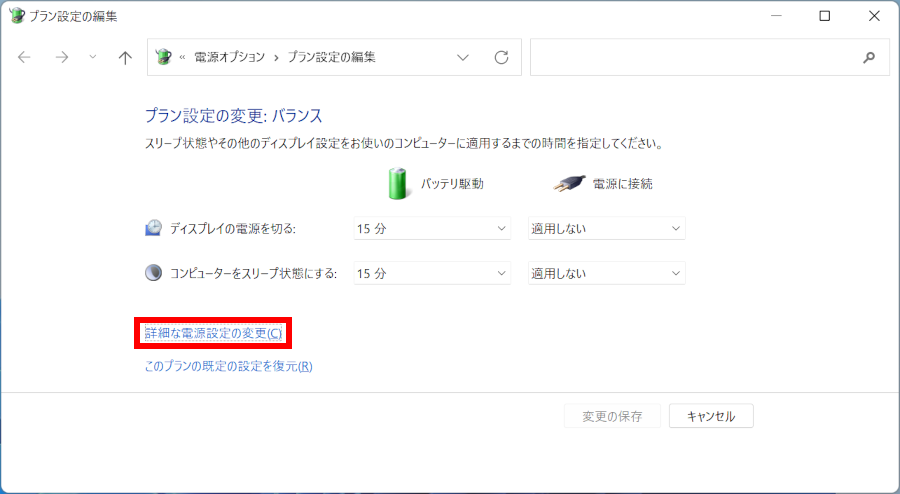Open plugged-in display-off dropdown (適用しない)

point(607,228)
